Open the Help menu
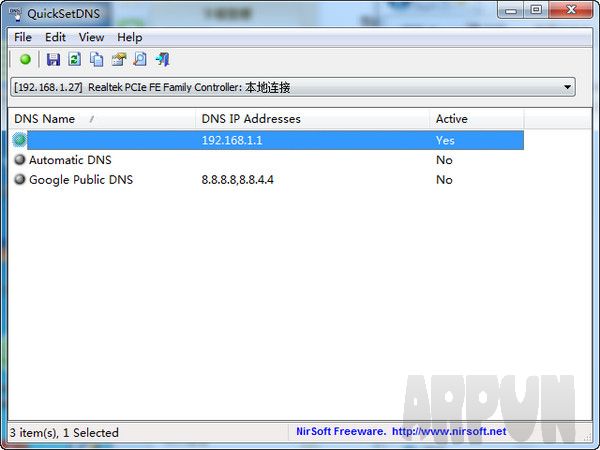Image resolution: width=600 pixels, height=450 pixels. coord(130,38)
